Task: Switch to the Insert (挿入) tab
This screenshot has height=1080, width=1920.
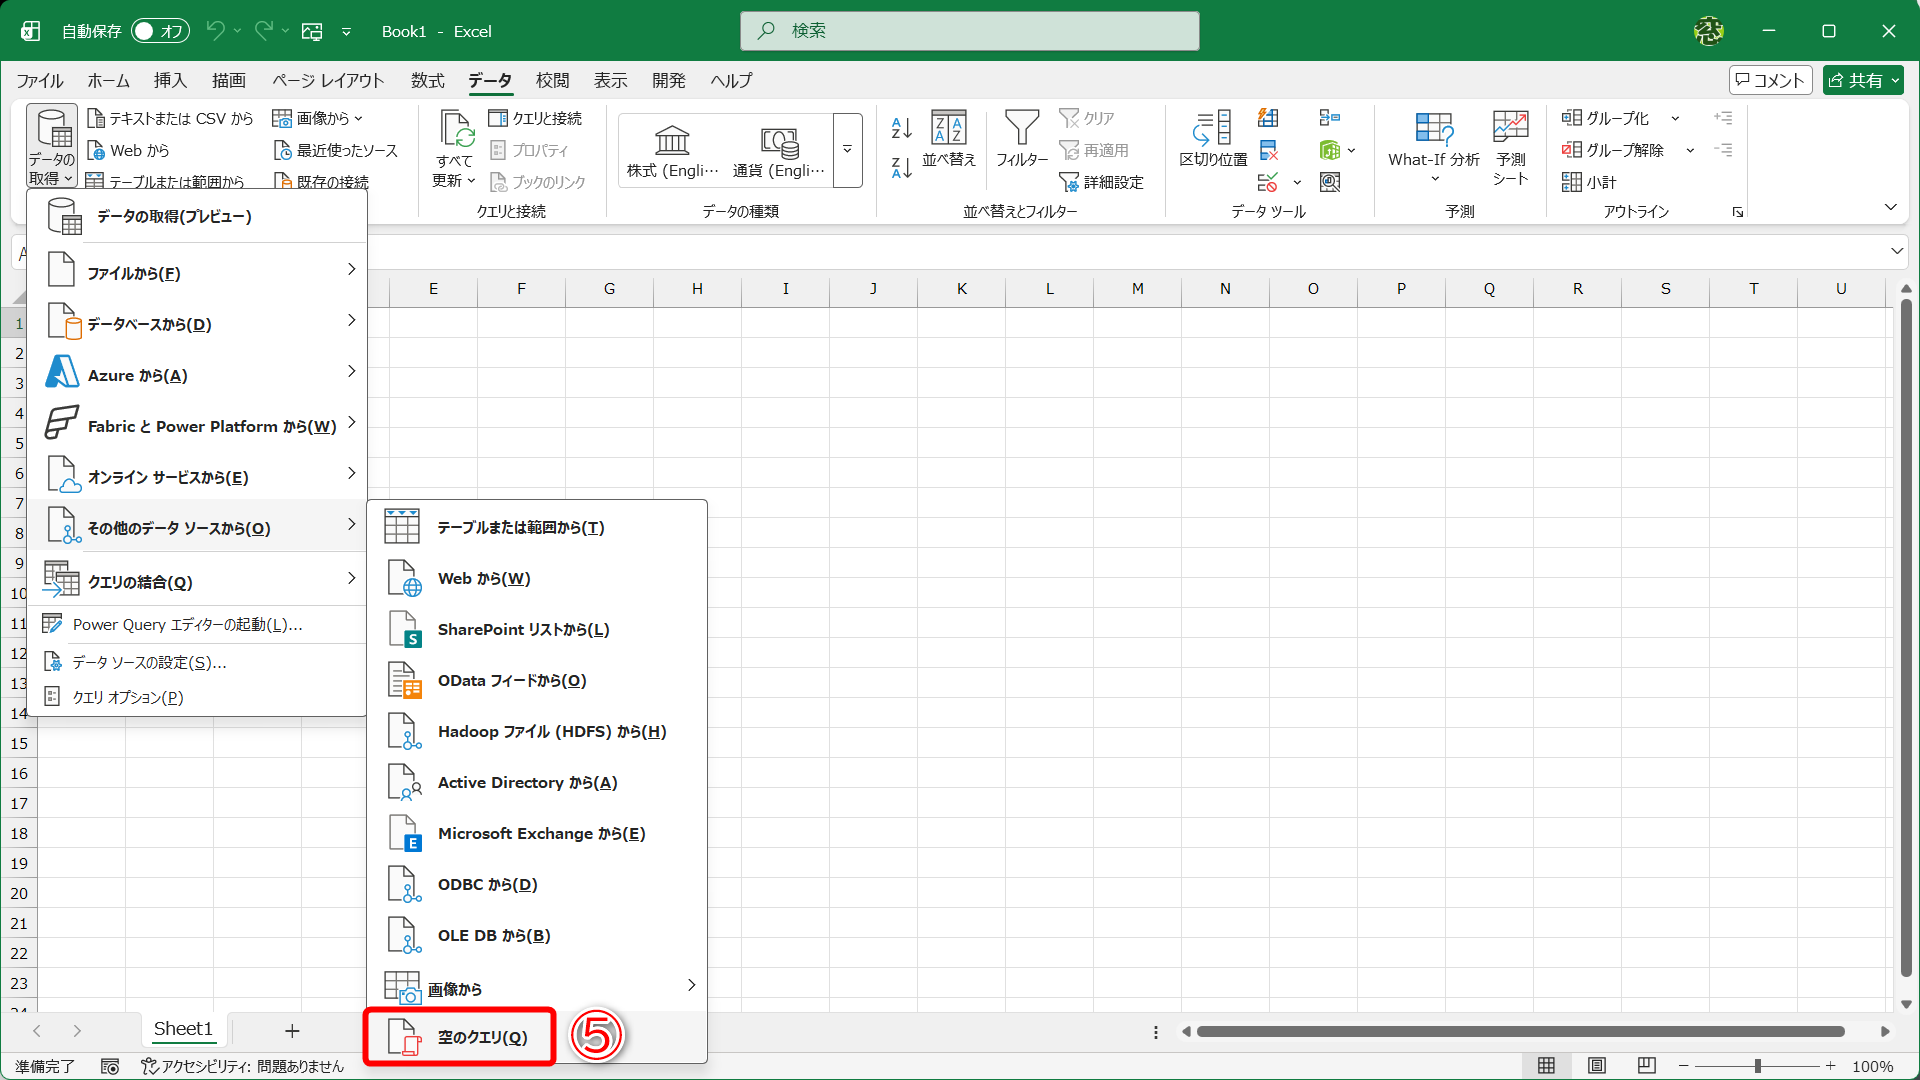Action: (170, 80)
